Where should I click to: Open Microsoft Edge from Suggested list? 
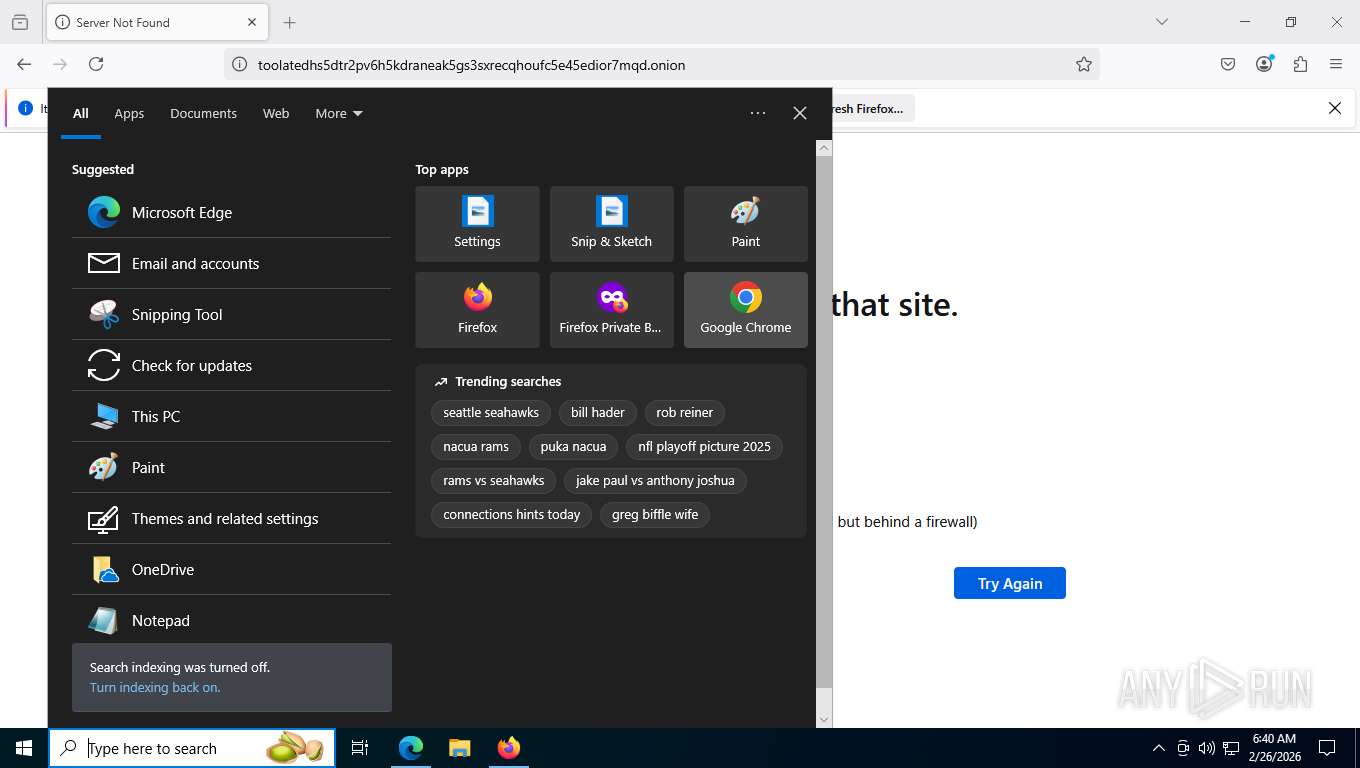tap(231, 212)
